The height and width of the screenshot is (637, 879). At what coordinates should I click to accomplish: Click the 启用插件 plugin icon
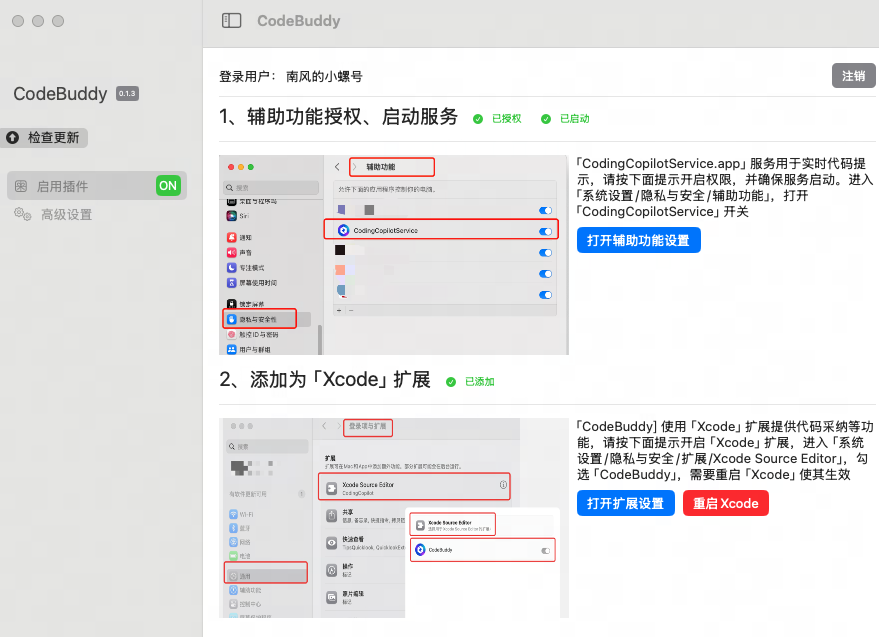tap(21, 186)
